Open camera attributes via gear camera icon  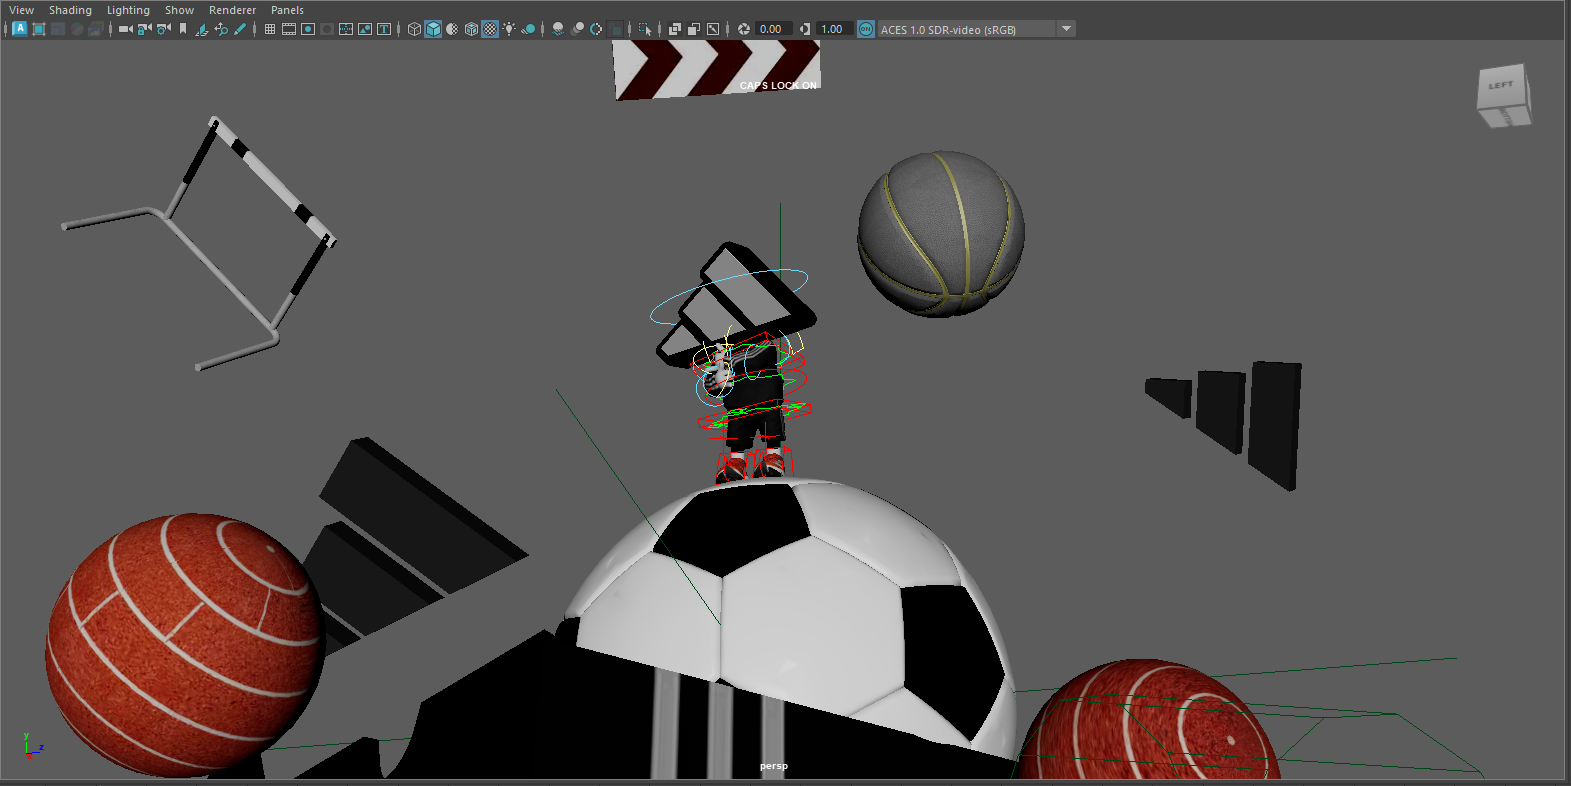coord(163,29)
